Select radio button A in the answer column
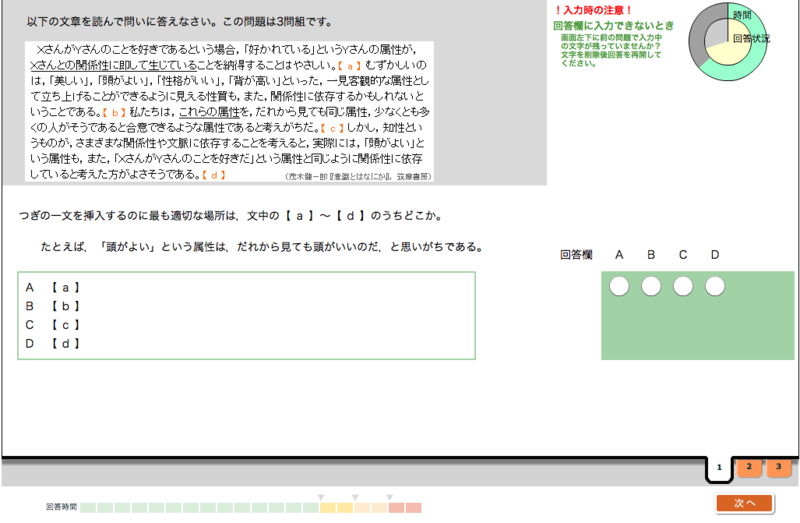 coord(619,287)
